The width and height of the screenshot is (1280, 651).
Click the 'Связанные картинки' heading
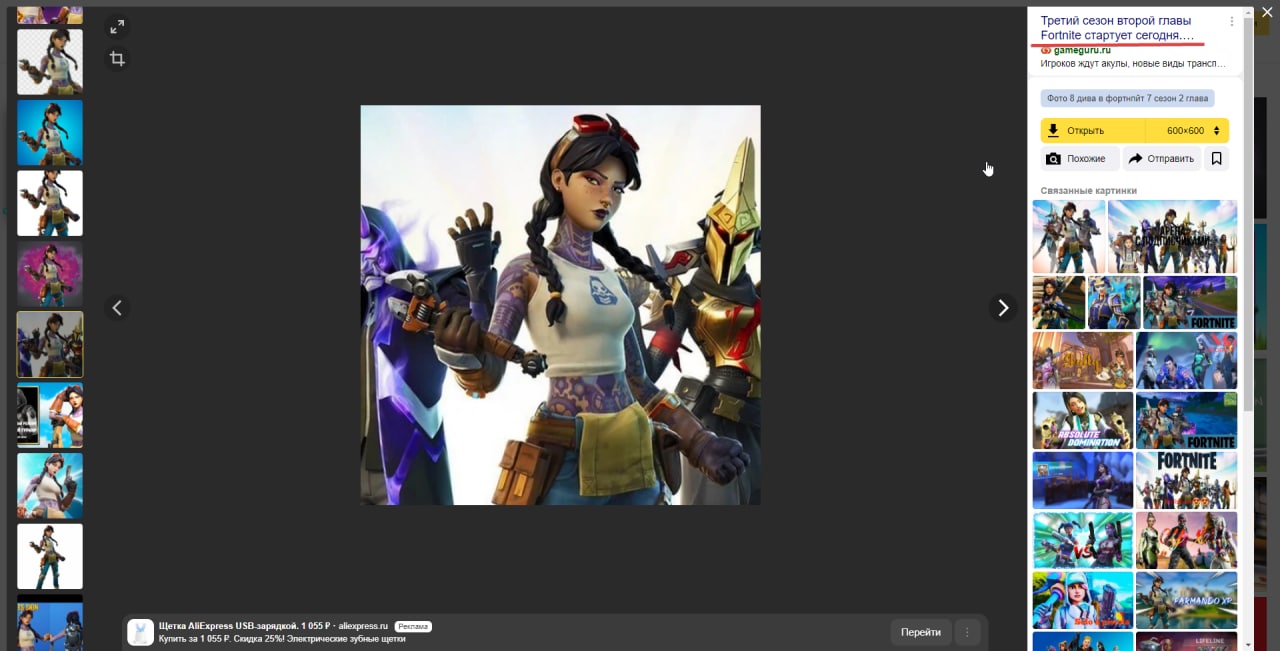(x=1088, y=190)
